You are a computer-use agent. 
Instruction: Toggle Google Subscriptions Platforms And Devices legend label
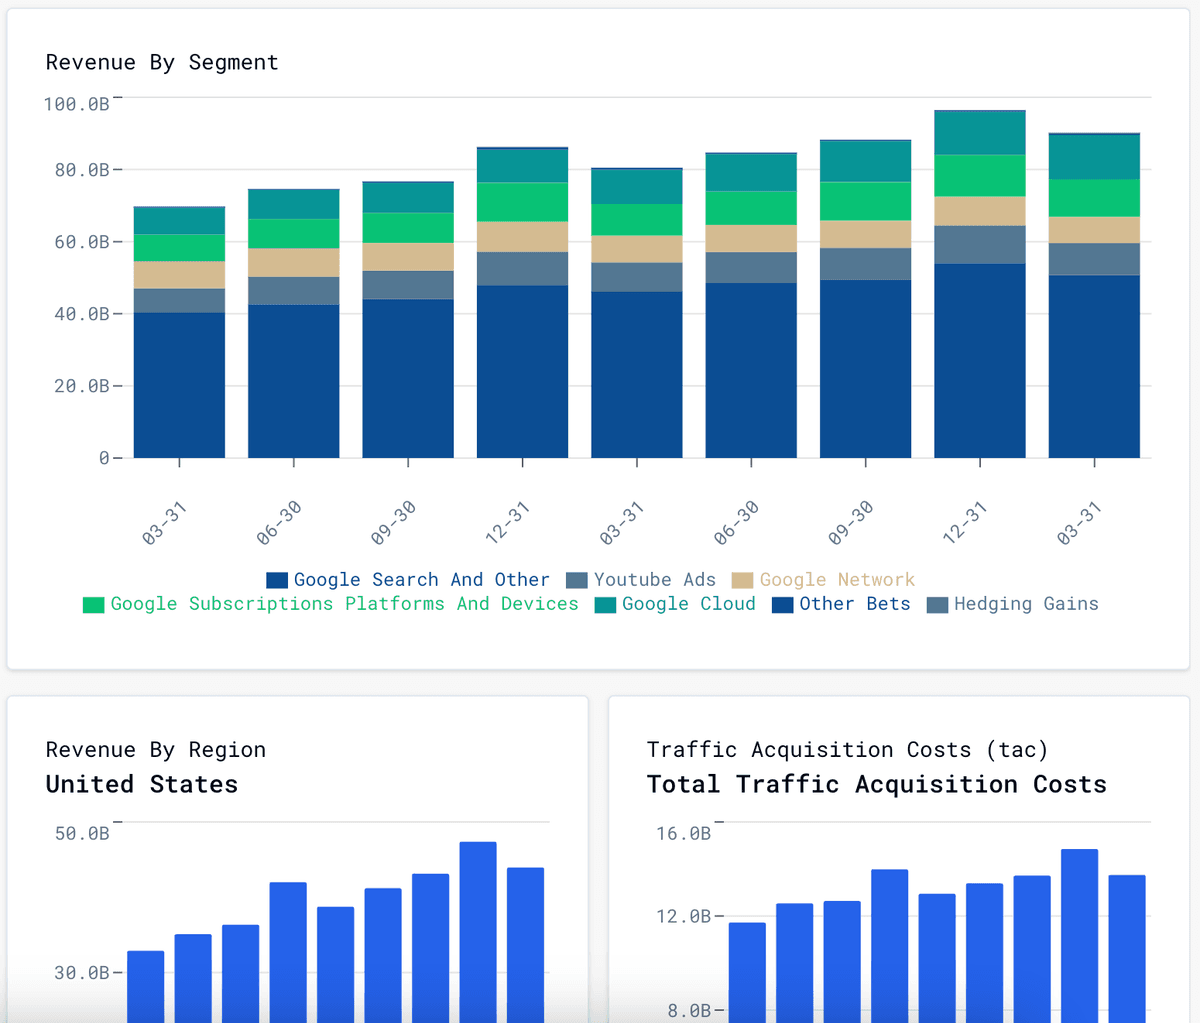(344, 604)
